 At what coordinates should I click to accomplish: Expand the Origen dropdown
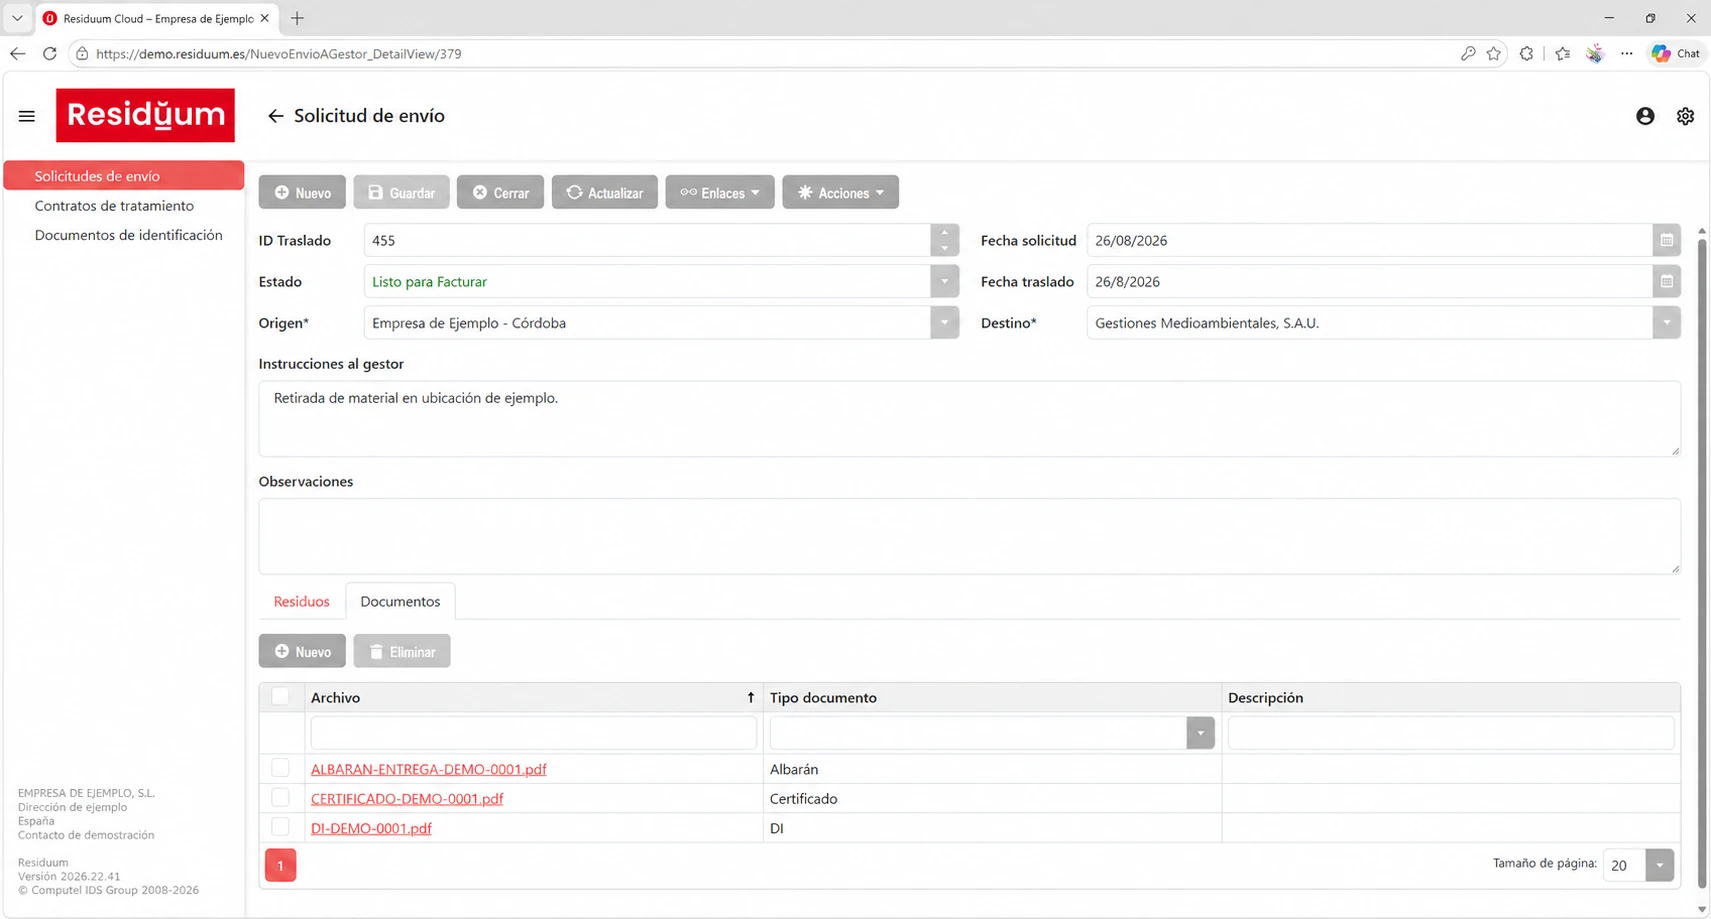pos(944,323)
